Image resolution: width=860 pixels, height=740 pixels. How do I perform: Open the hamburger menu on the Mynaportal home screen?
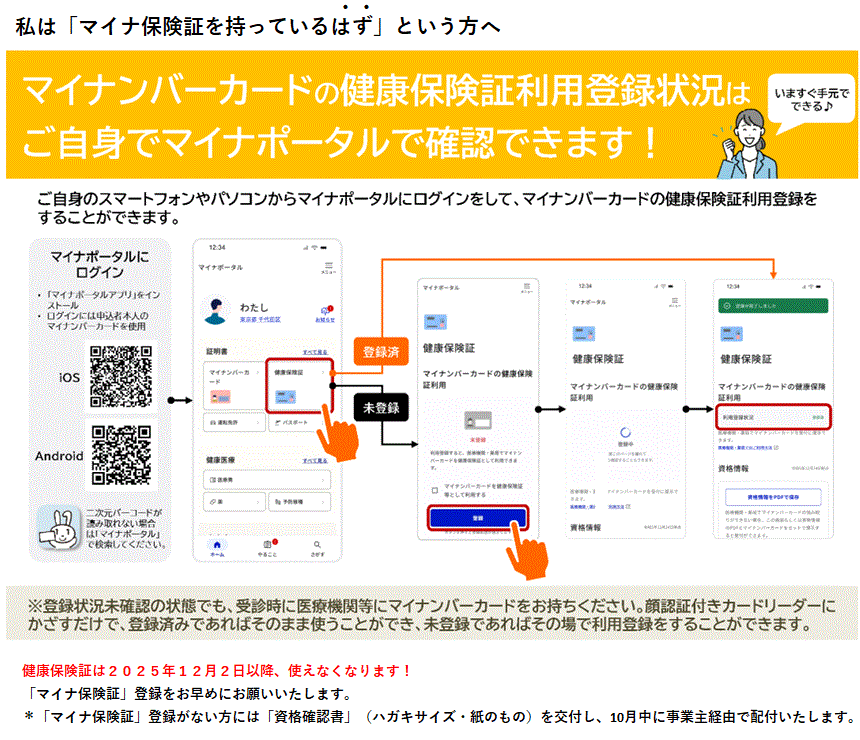[329, 268]
